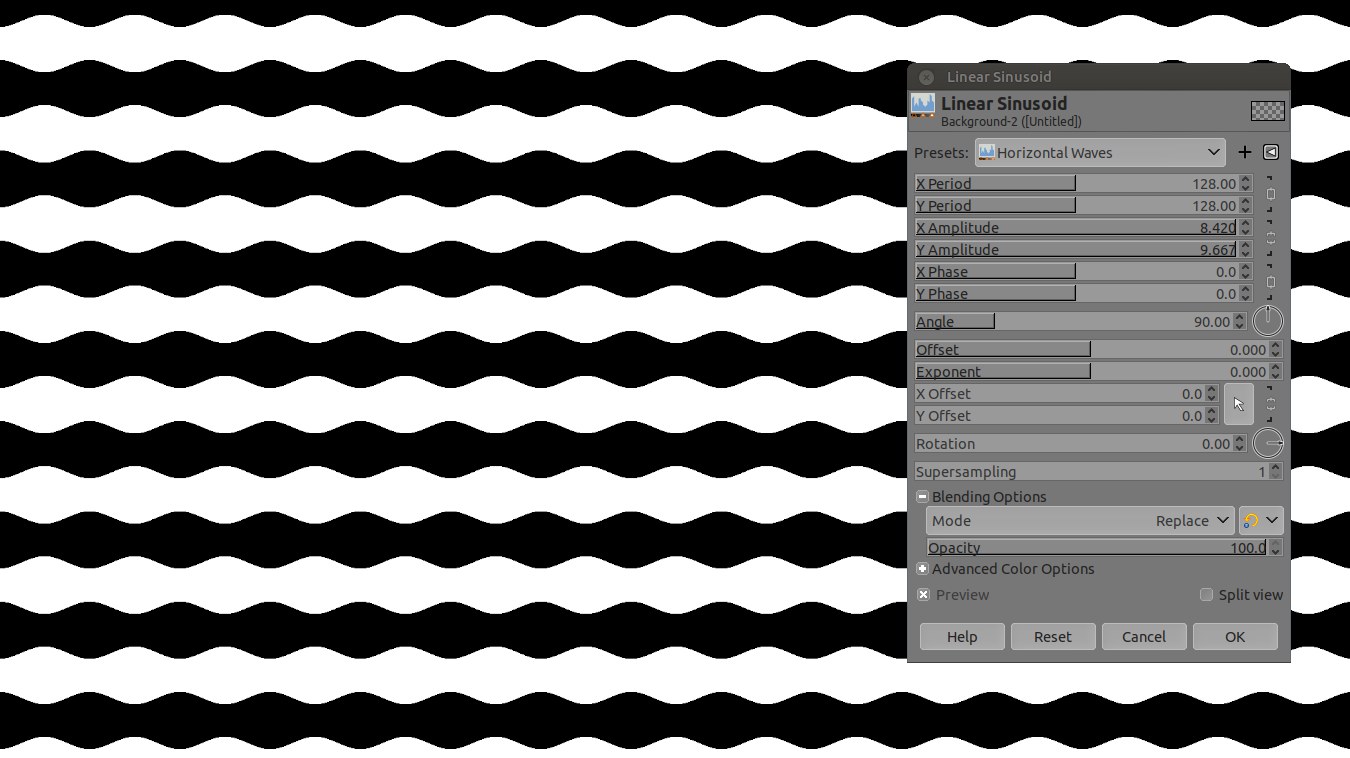Screen dimensions: 1350x758
Task: Click the Supersampling spinner arrows
Action: (1275, 471)
